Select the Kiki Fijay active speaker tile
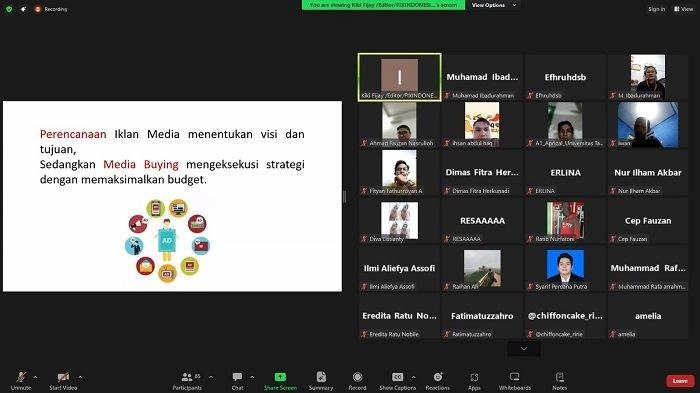Image resolution: width=700 pixels, height=393 pixels. (x=400, y=77)
